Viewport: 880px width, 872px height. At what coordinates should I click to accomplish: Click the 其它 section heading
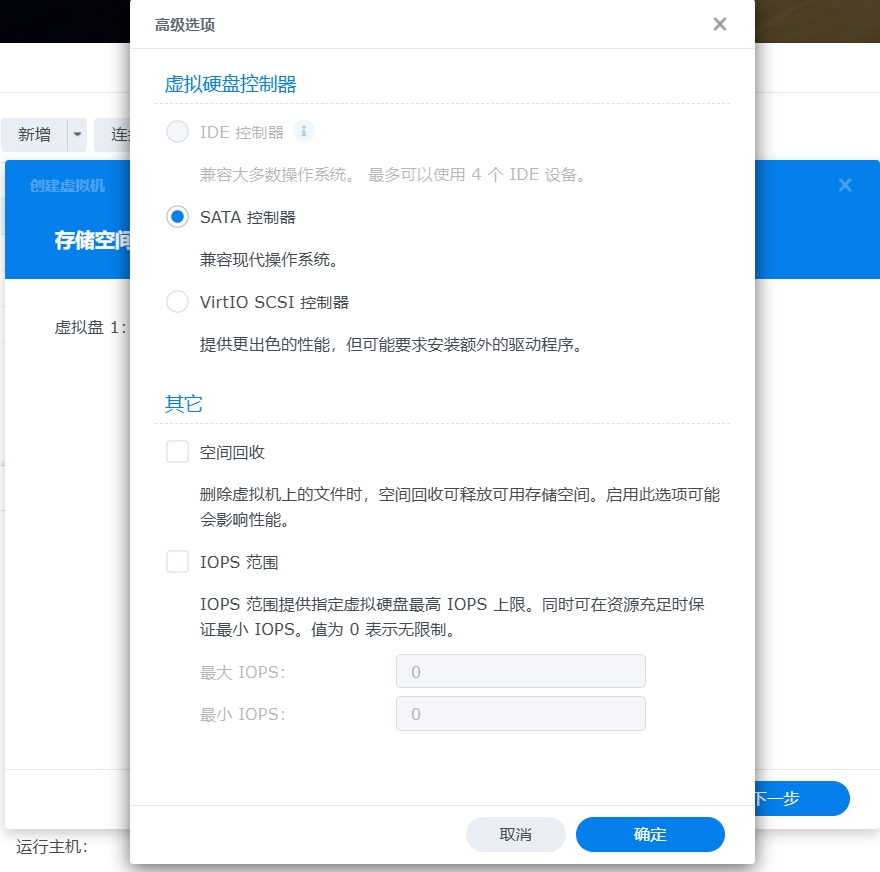(183, 404)
